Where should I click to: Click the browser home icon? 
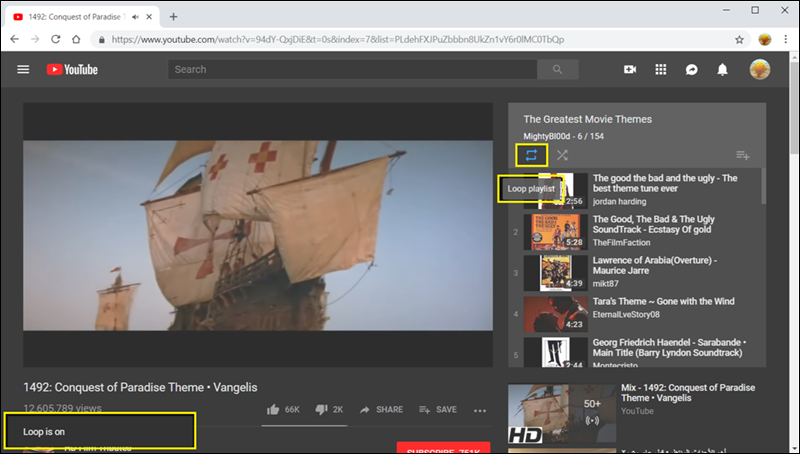(x=76, y=39)
